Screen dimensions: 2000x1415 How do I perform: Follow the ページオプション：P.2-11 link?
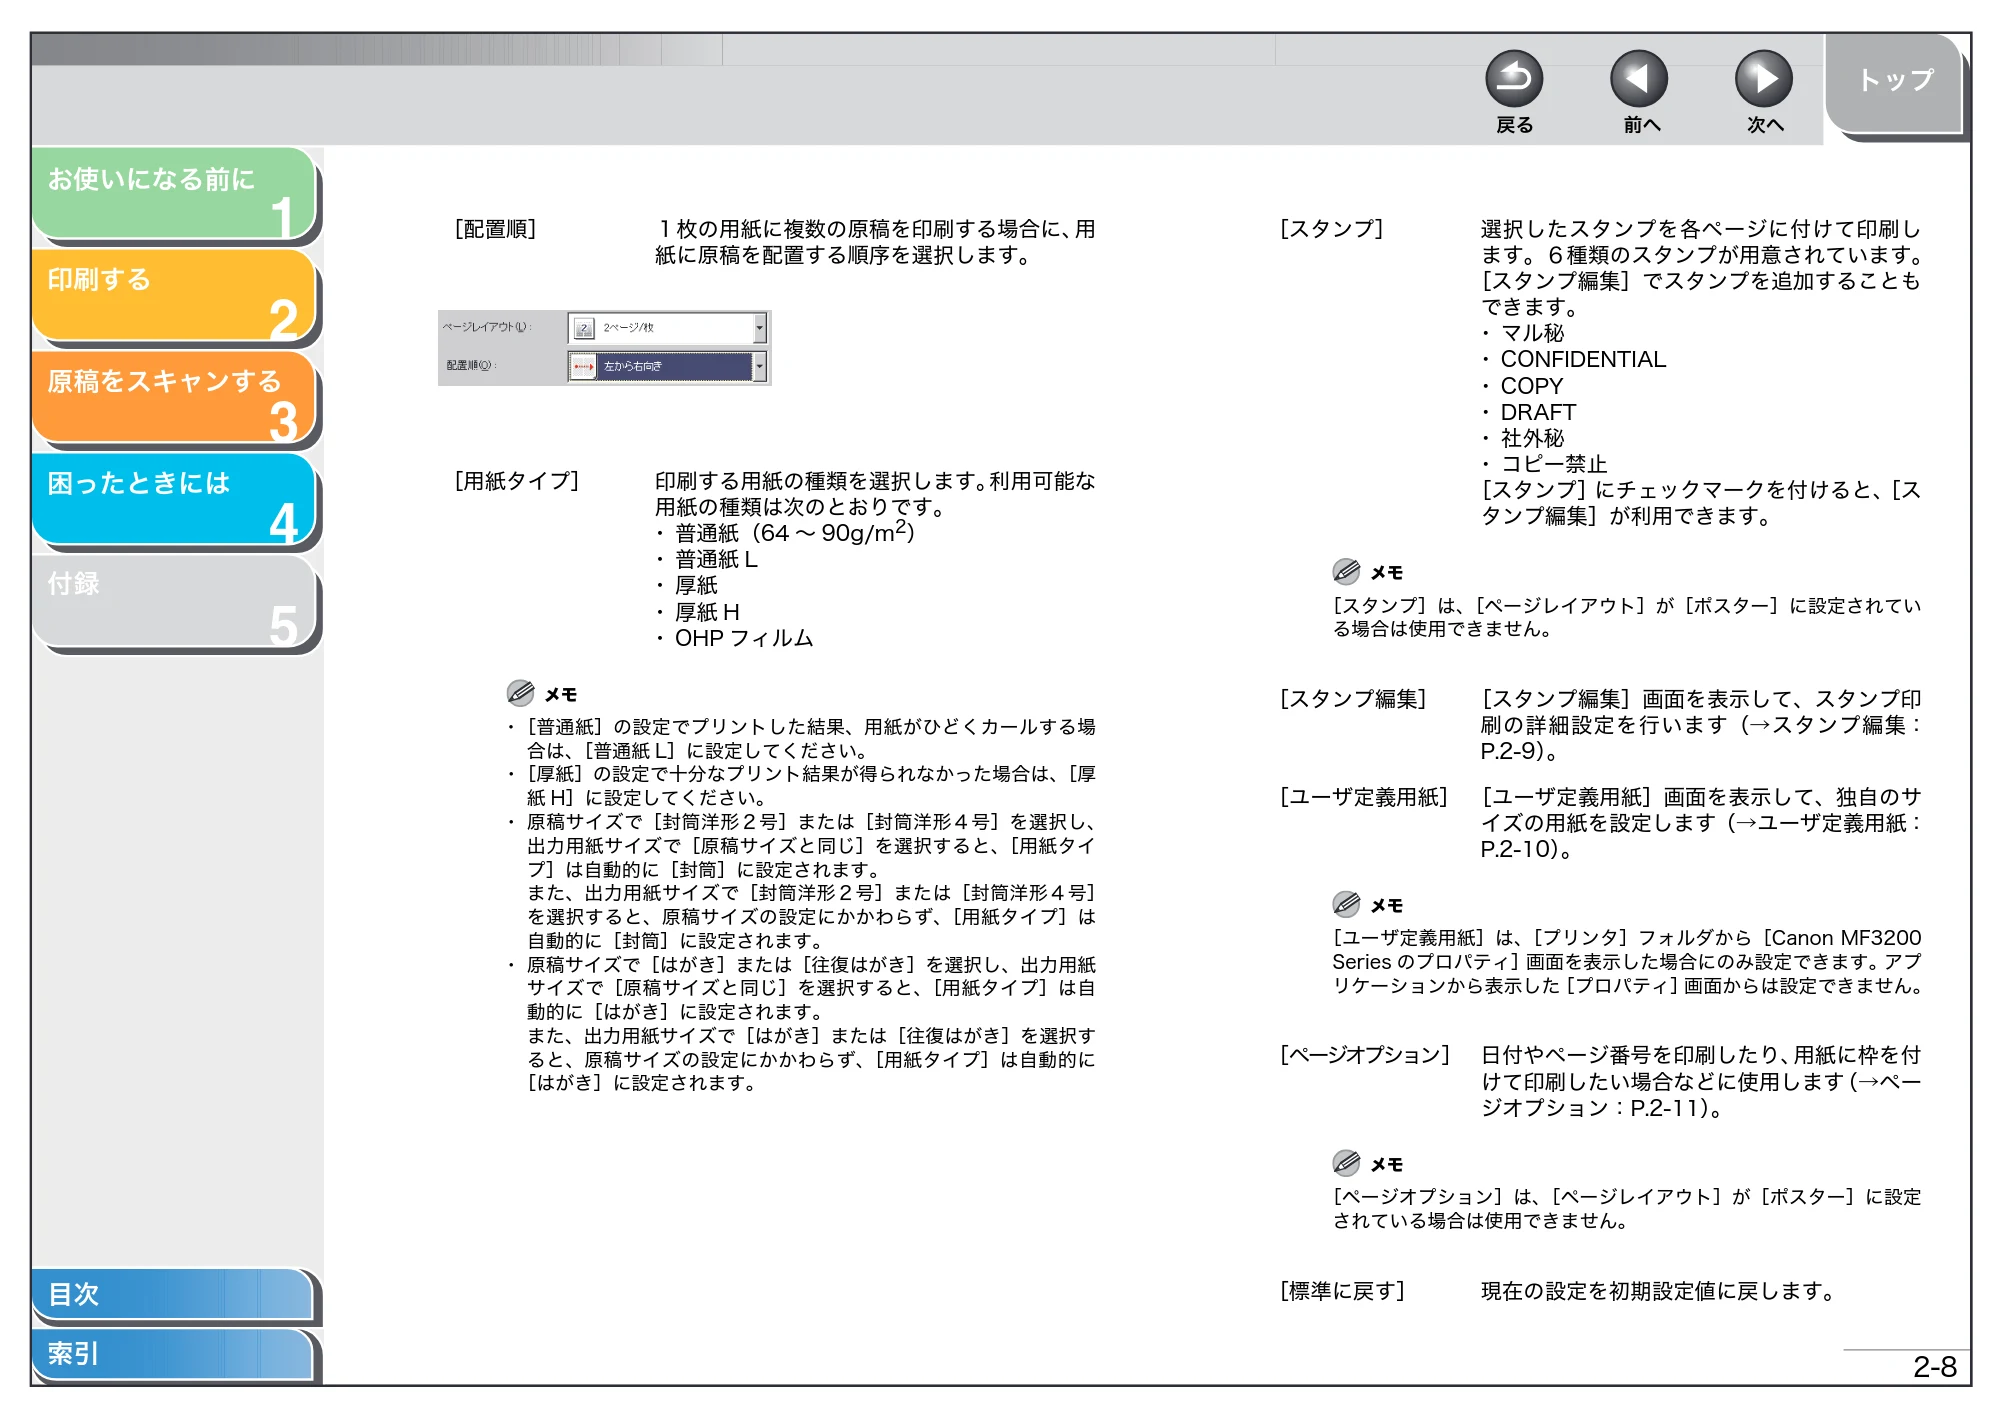point(1700,1094)
